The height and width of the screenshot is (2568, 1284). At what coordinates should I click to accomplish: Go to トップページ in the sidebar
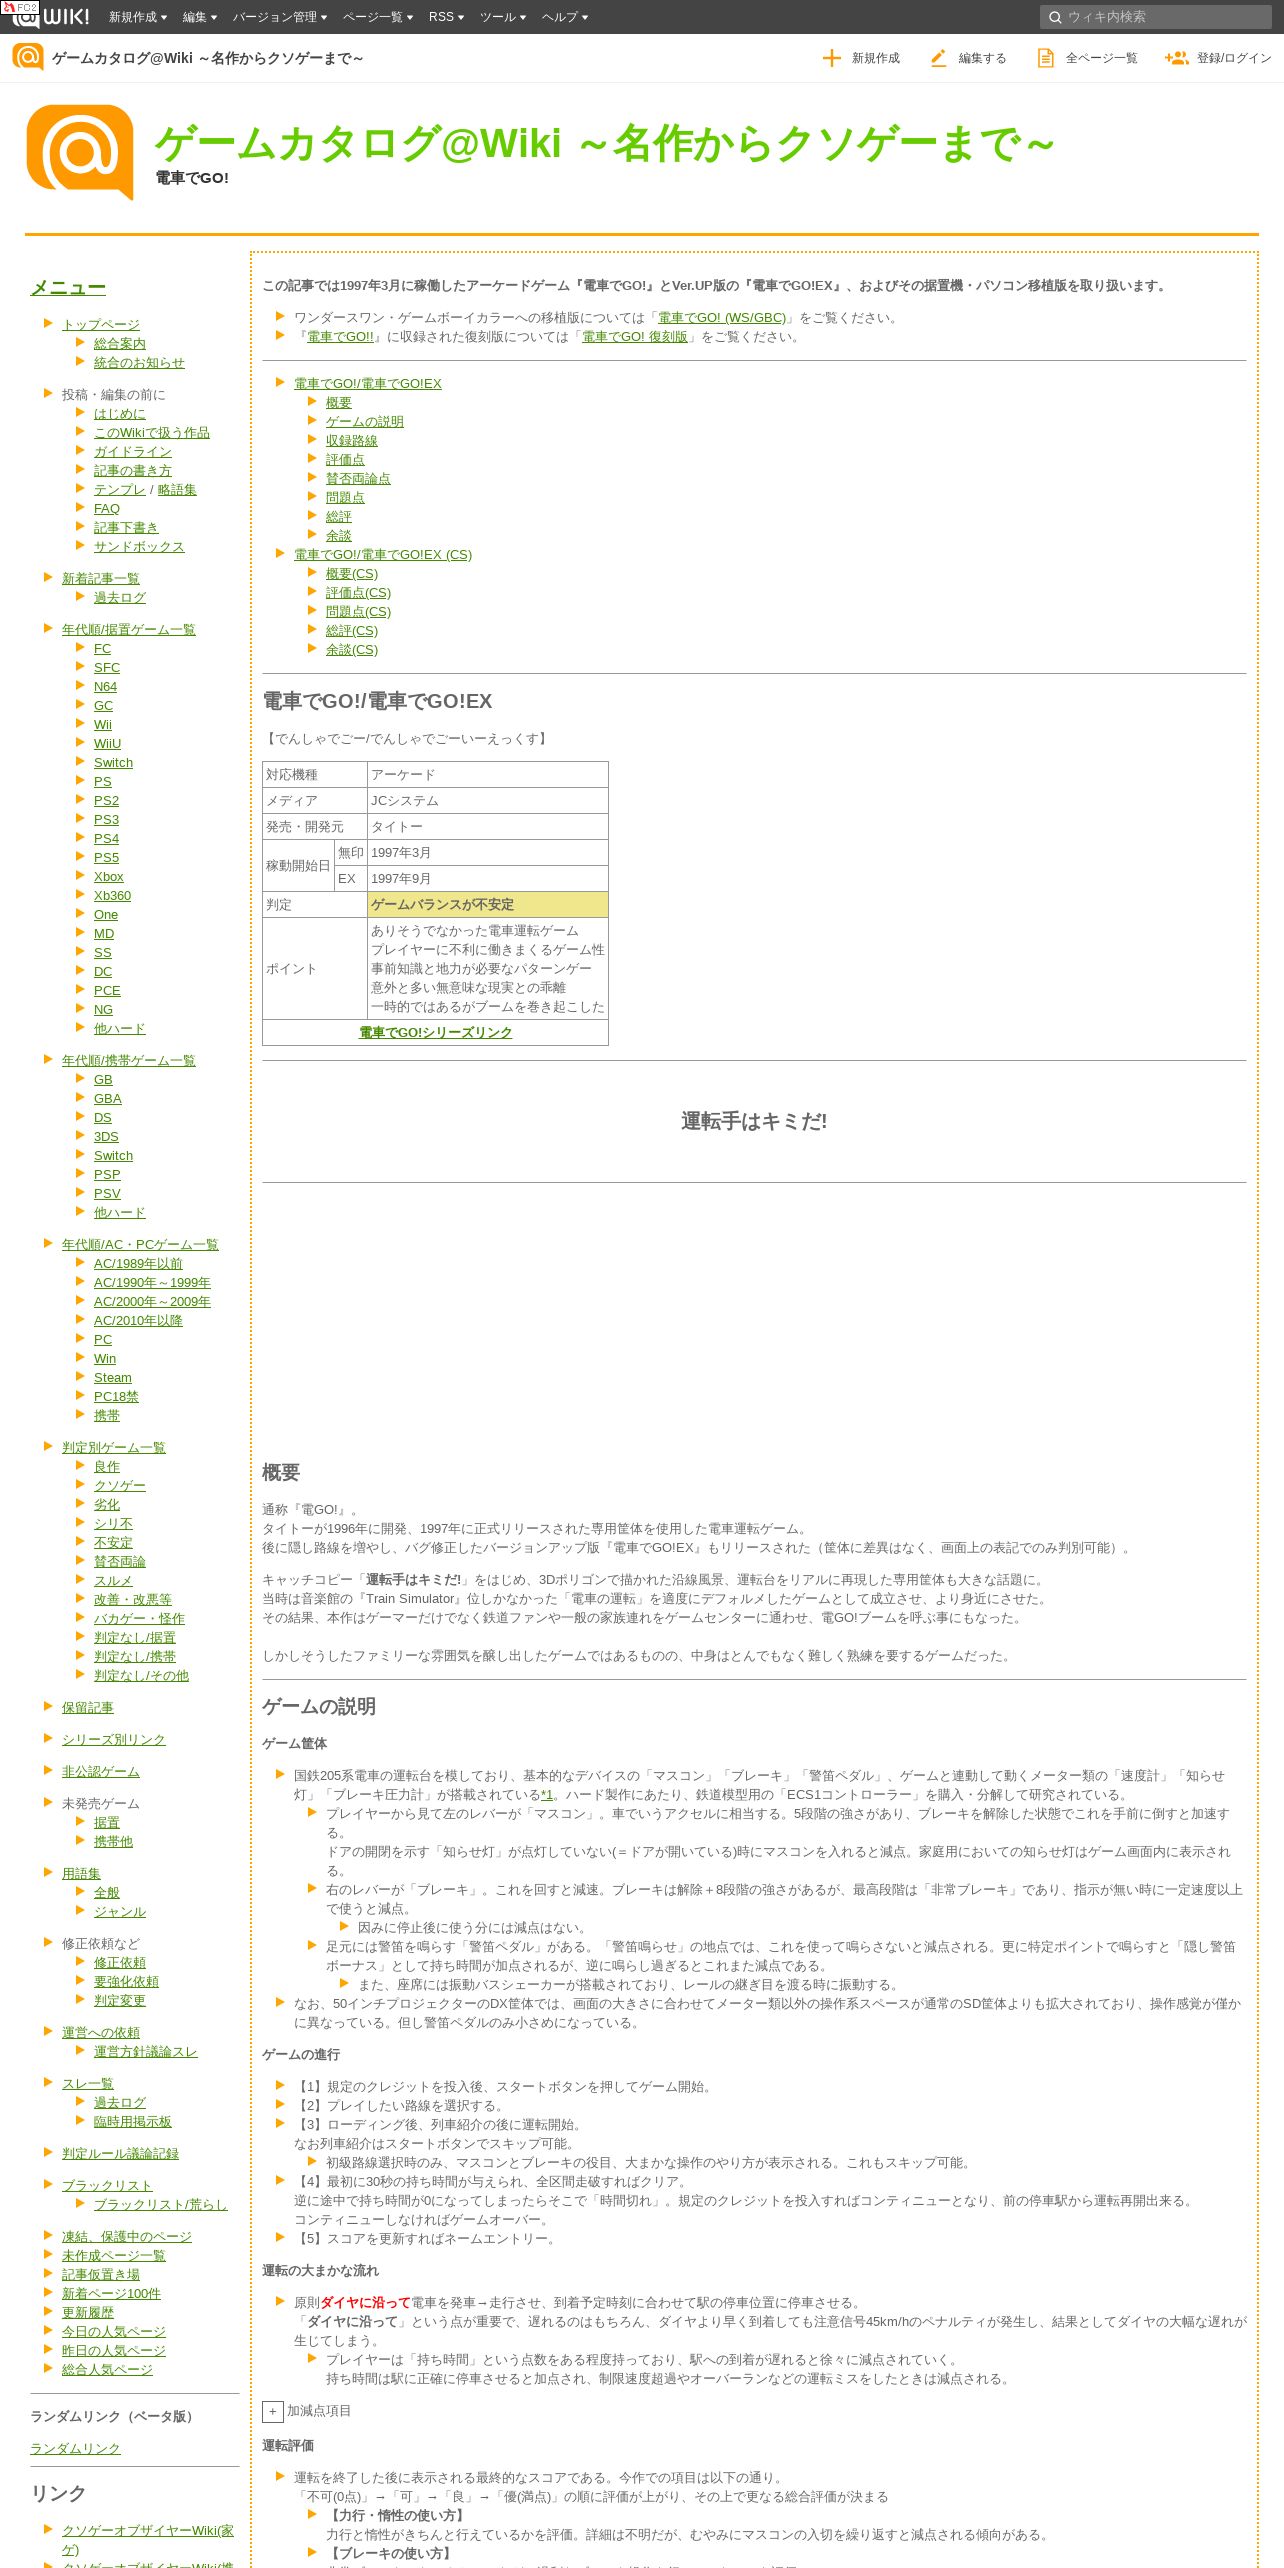tap(101, 325)
